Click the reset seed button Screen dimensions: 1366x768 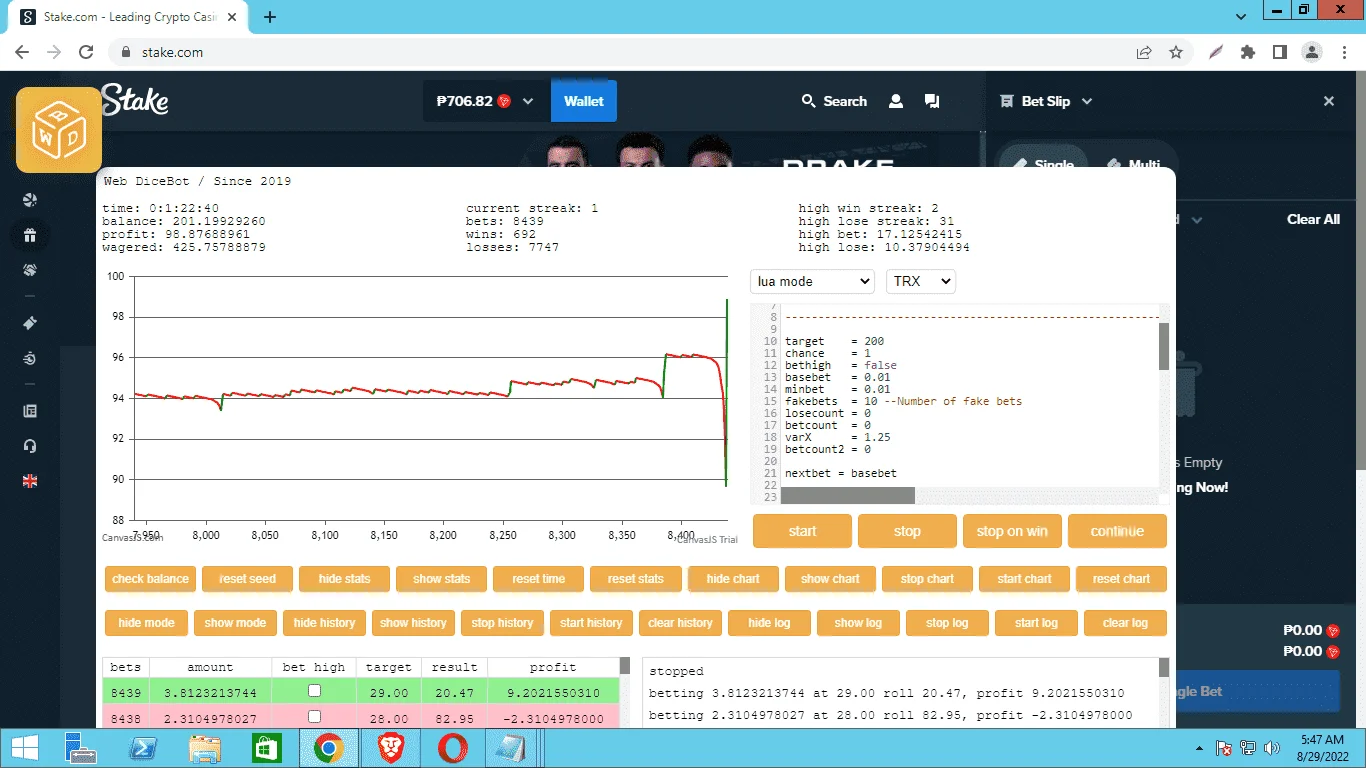(247, 579)
